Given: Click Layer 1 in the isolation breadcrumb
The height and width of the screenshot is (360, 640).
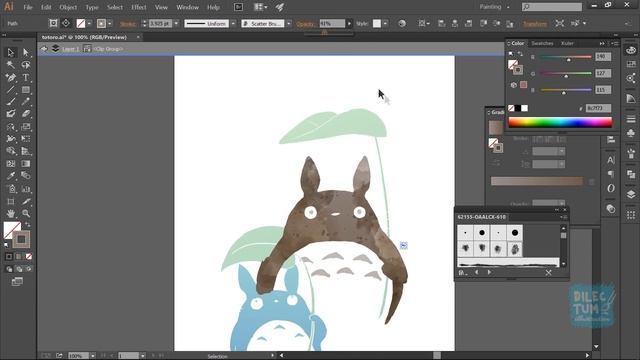Looking at the screenshot, I should (70, 49).
